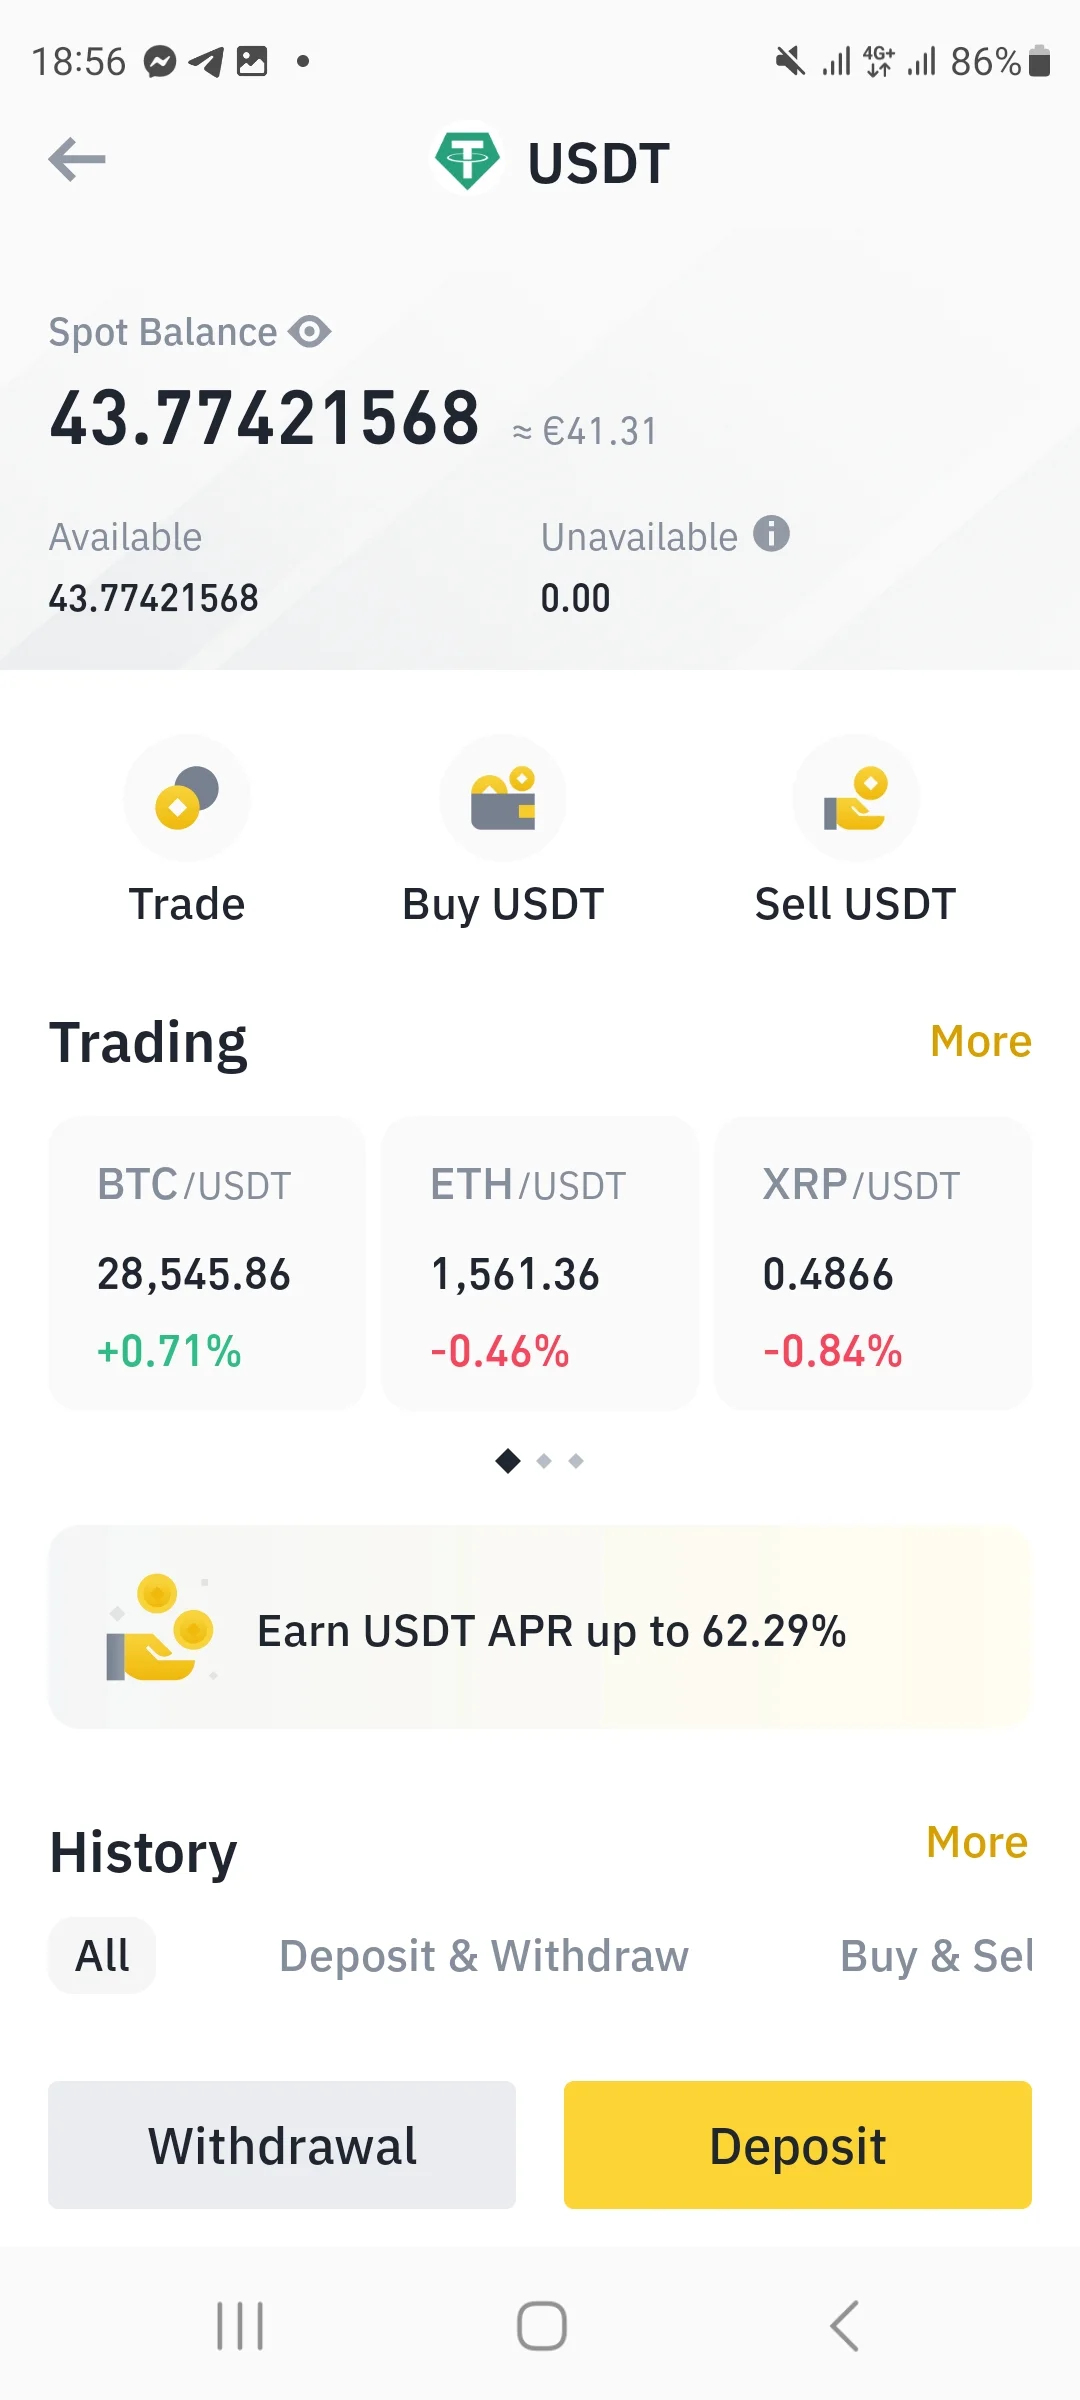The image size is (1080, 2400).
Task: Open the XRP/USDT trading pair card
Action: [873, 1263]
